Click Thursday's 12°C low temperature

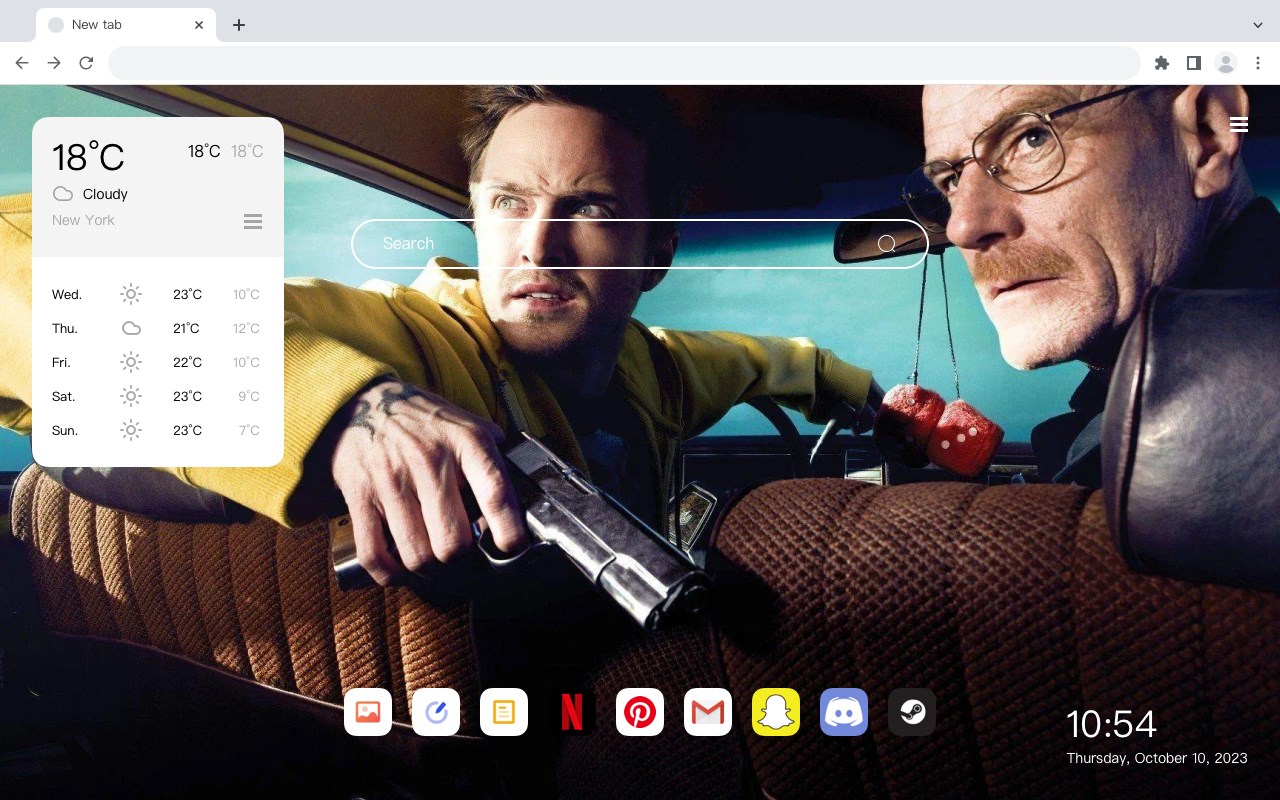247,328
